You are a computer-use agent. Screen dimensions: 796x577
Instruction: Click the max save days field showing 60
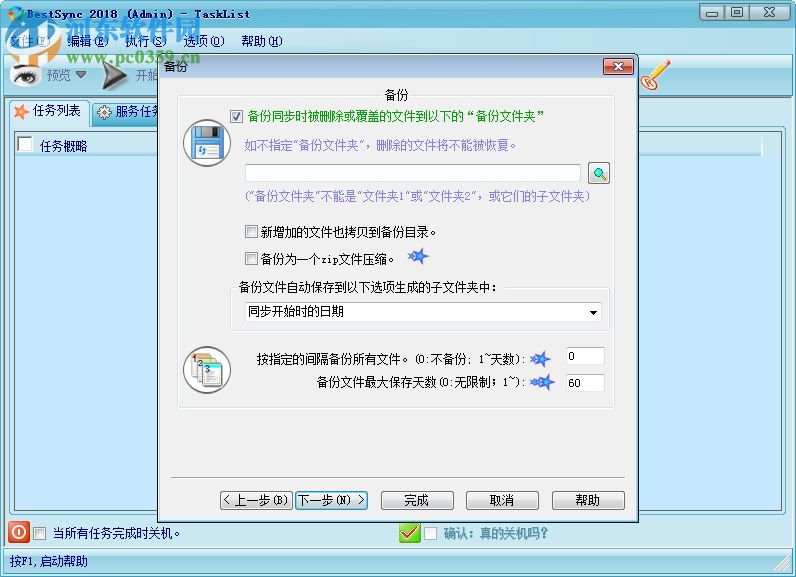pyautogui.click(x=585, y=383)
